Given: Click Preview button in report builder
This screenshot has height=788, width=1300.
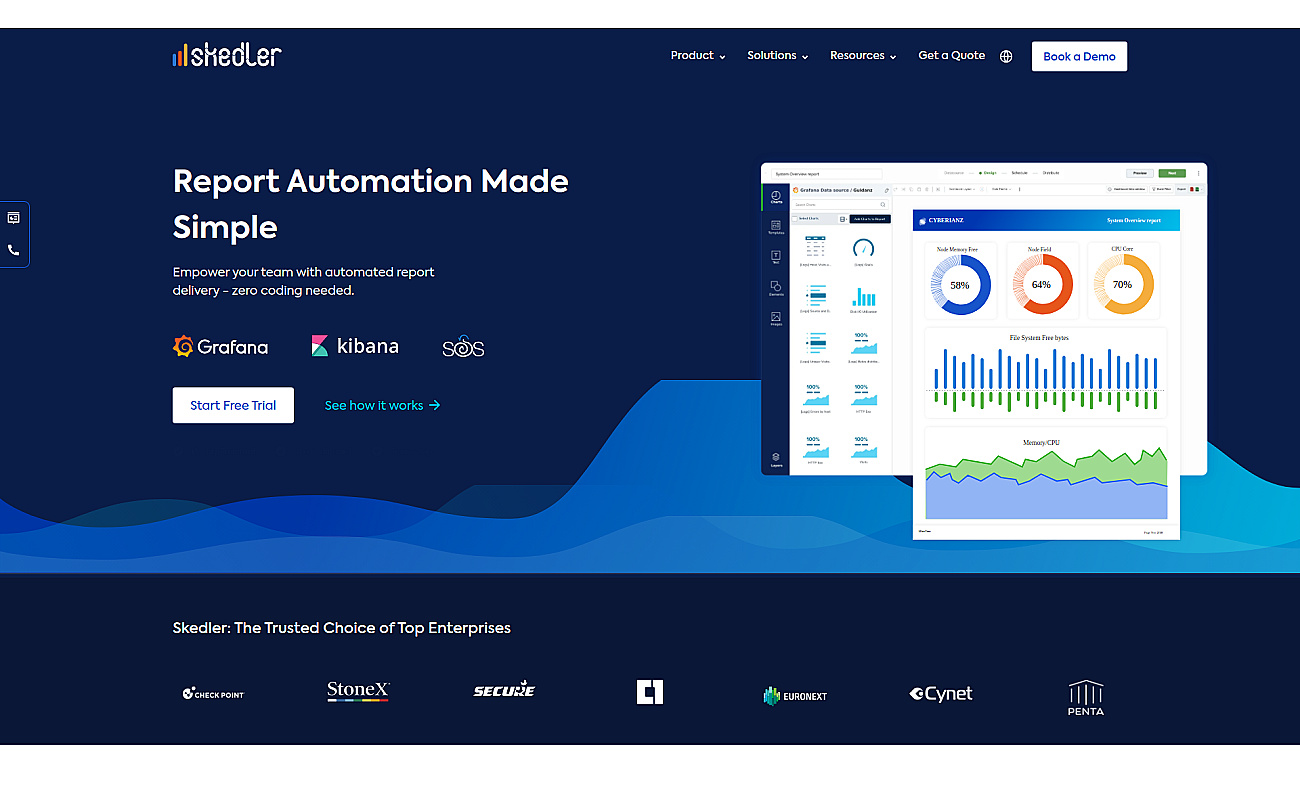Looking at the screenshot, I should point(1139,173).
